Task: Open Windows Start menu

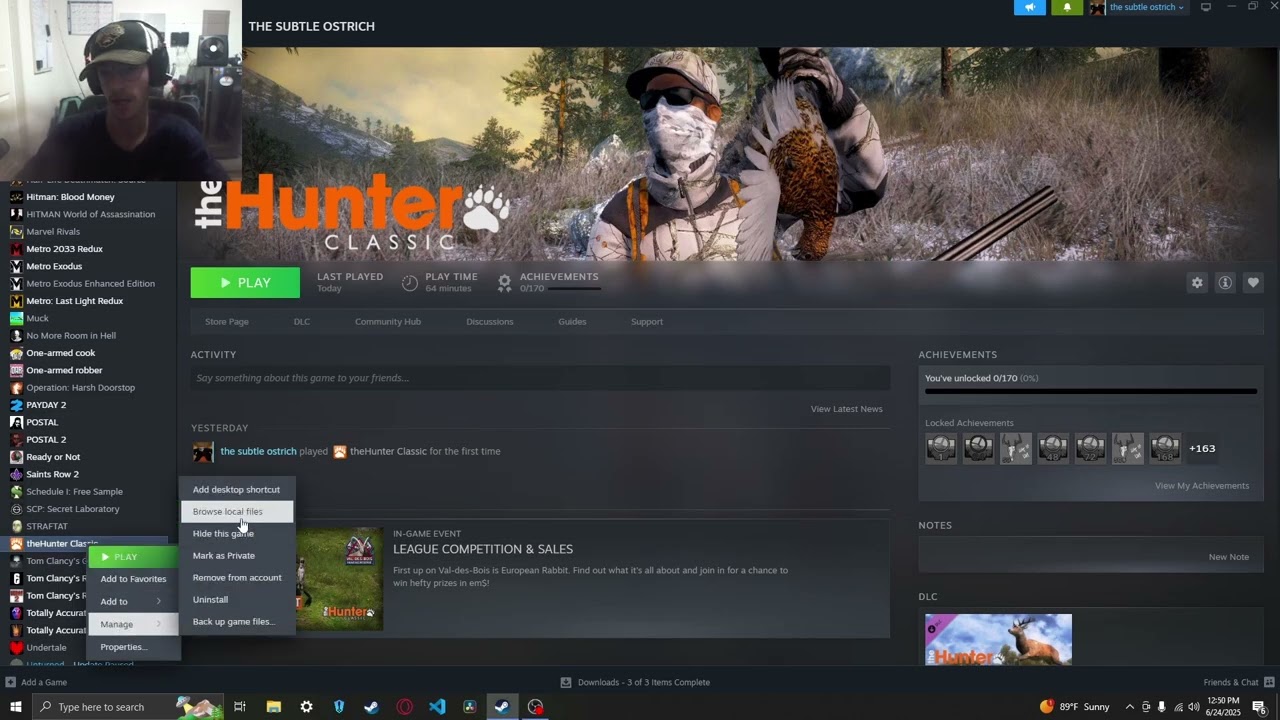Action: pos(16,707)
